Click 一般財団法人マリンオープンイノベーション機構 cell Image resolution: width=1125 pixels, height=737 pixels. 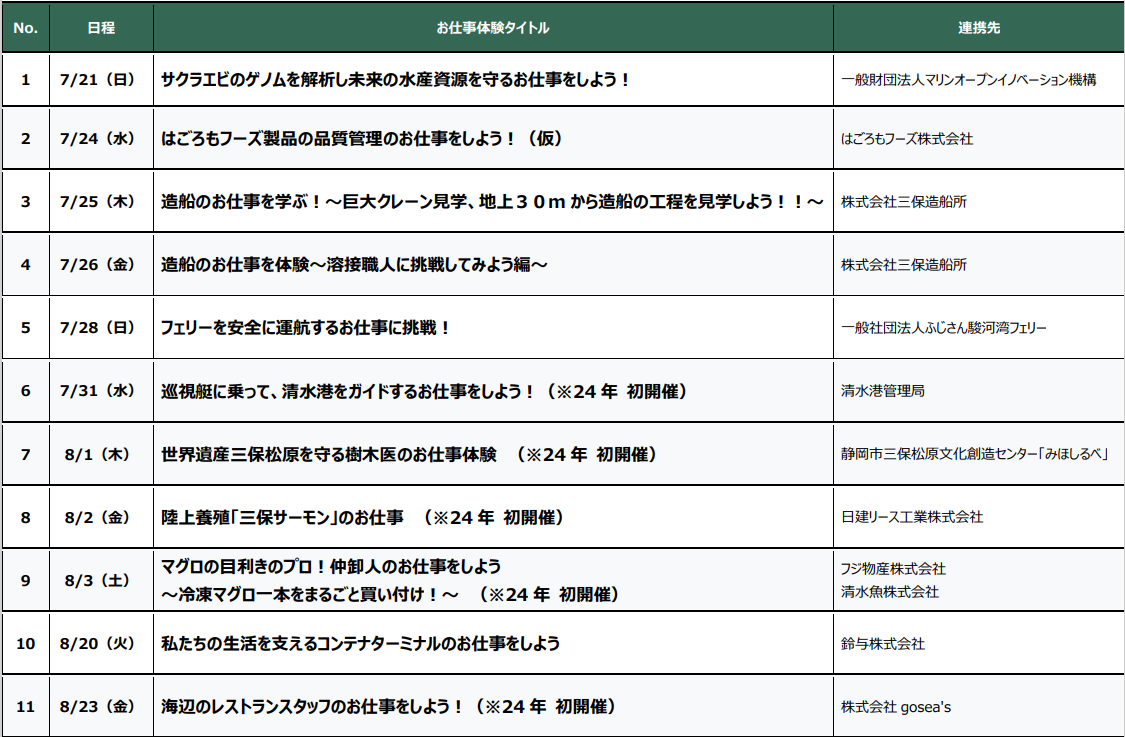pos(979,80)
